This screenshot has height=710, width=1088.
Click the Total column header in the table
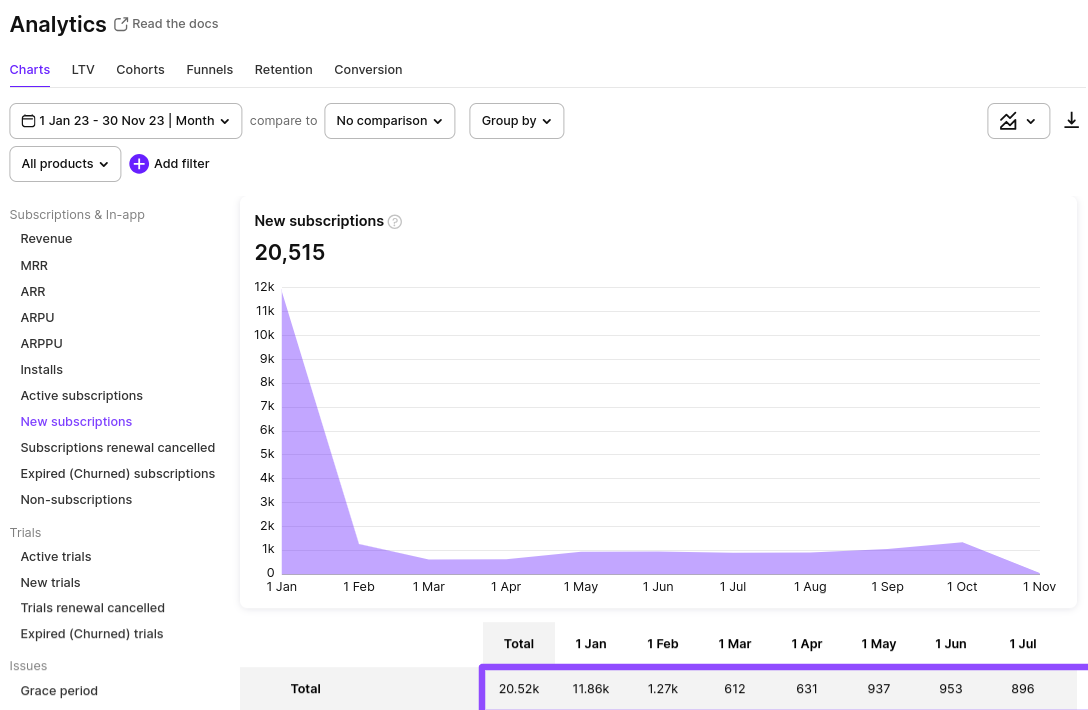(518, 643)
